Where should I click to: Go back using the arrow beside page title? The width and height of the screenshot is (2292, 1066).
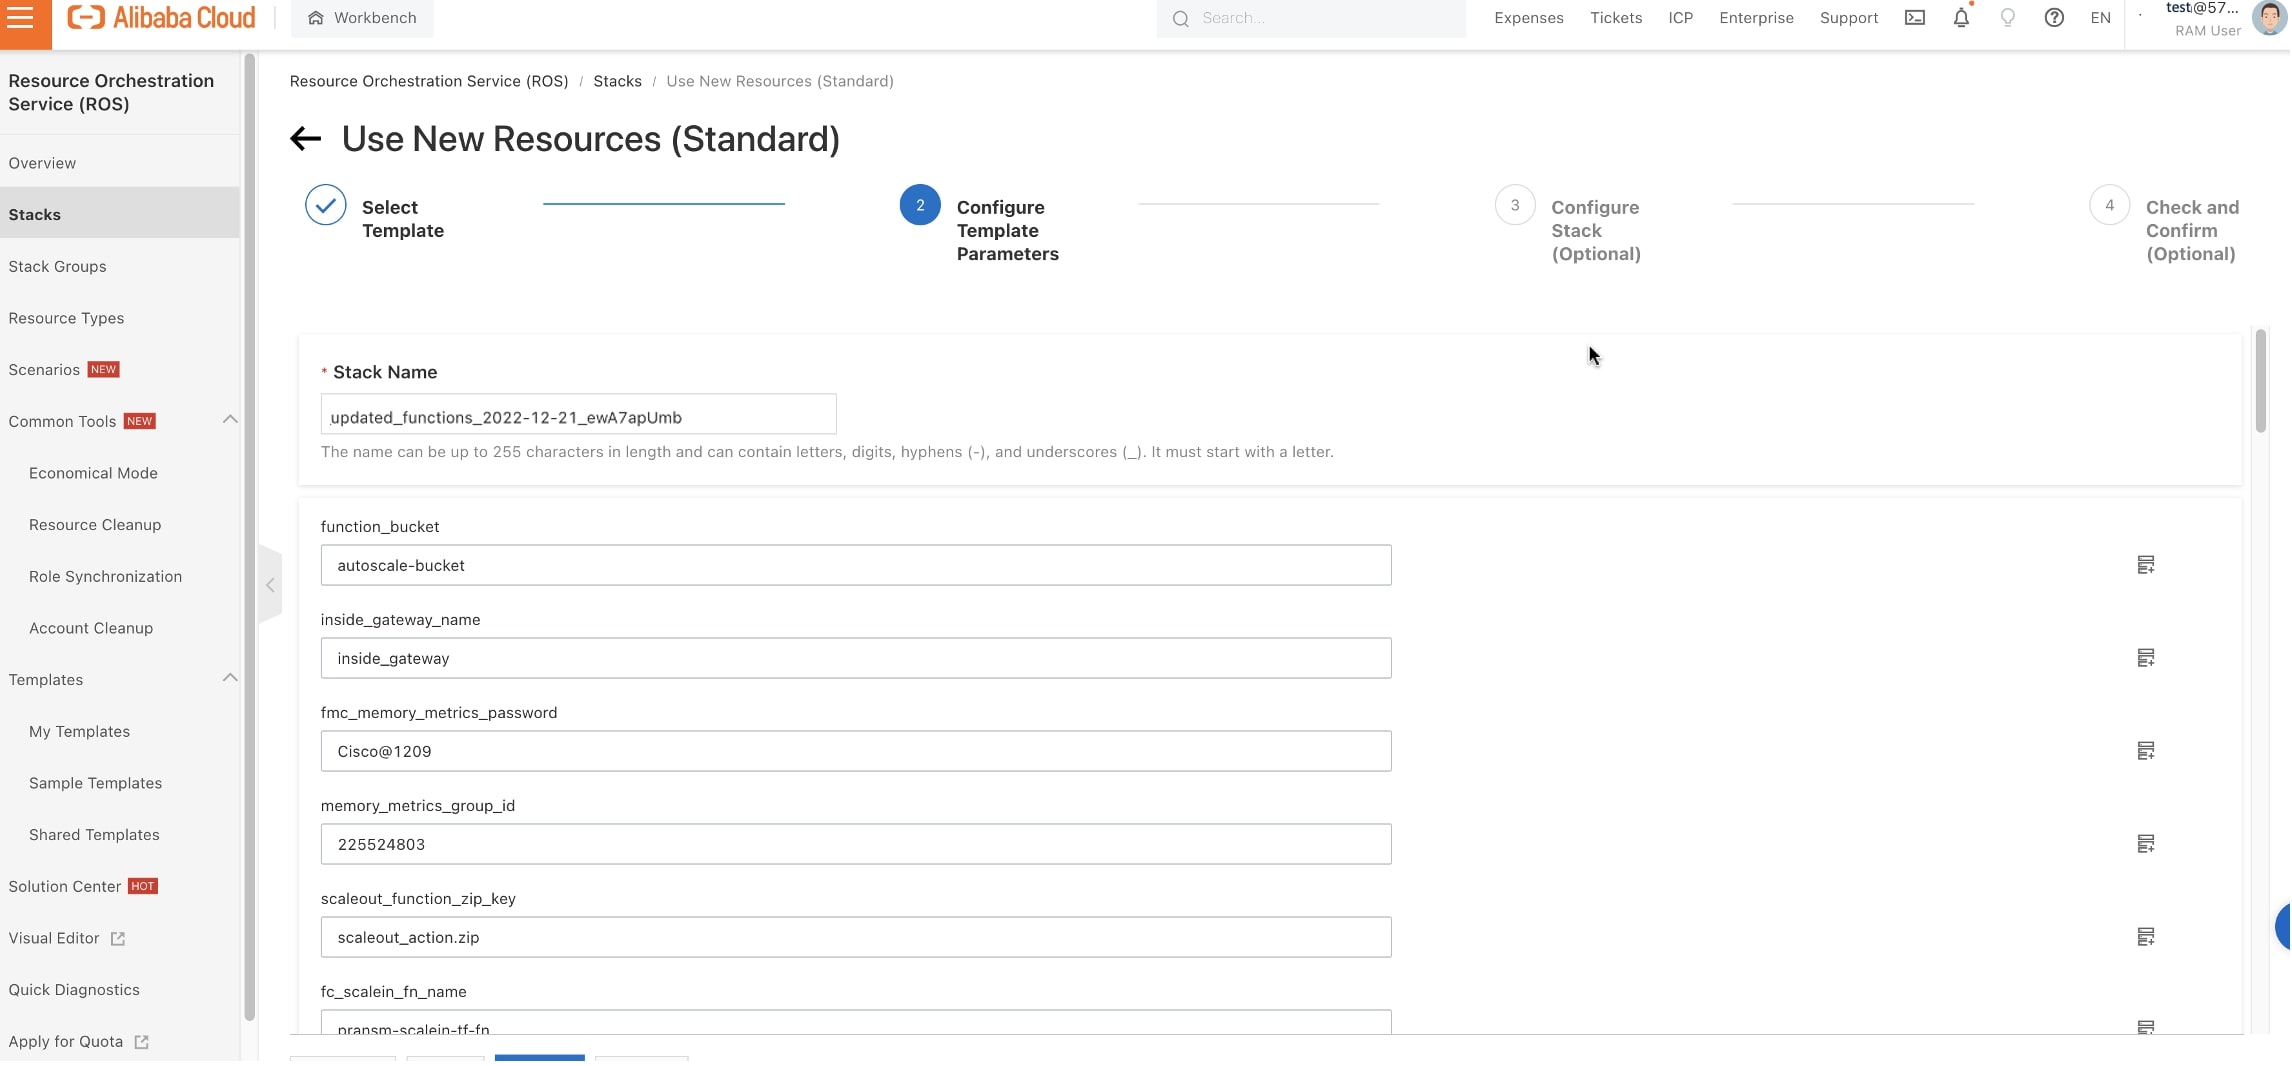click(305, 138)
